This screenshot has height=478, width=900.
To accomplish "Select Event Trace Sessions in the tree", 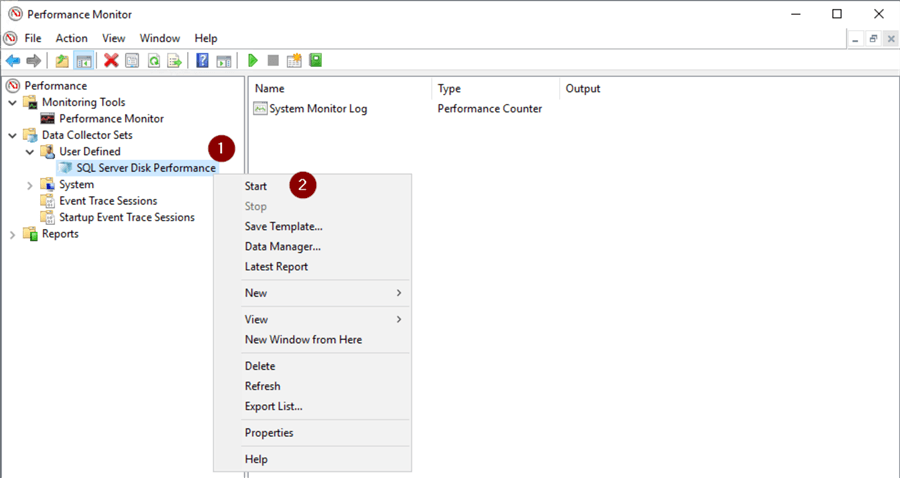I will pos(108,201).
